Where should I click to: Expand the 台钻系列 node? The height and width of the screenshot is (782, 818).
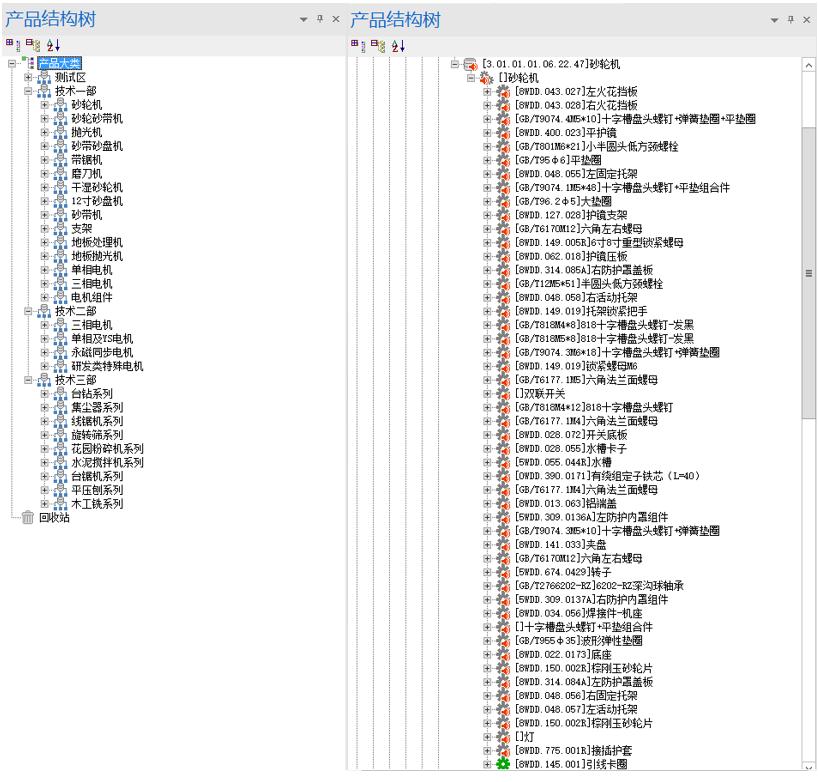[x=44, y=393]
